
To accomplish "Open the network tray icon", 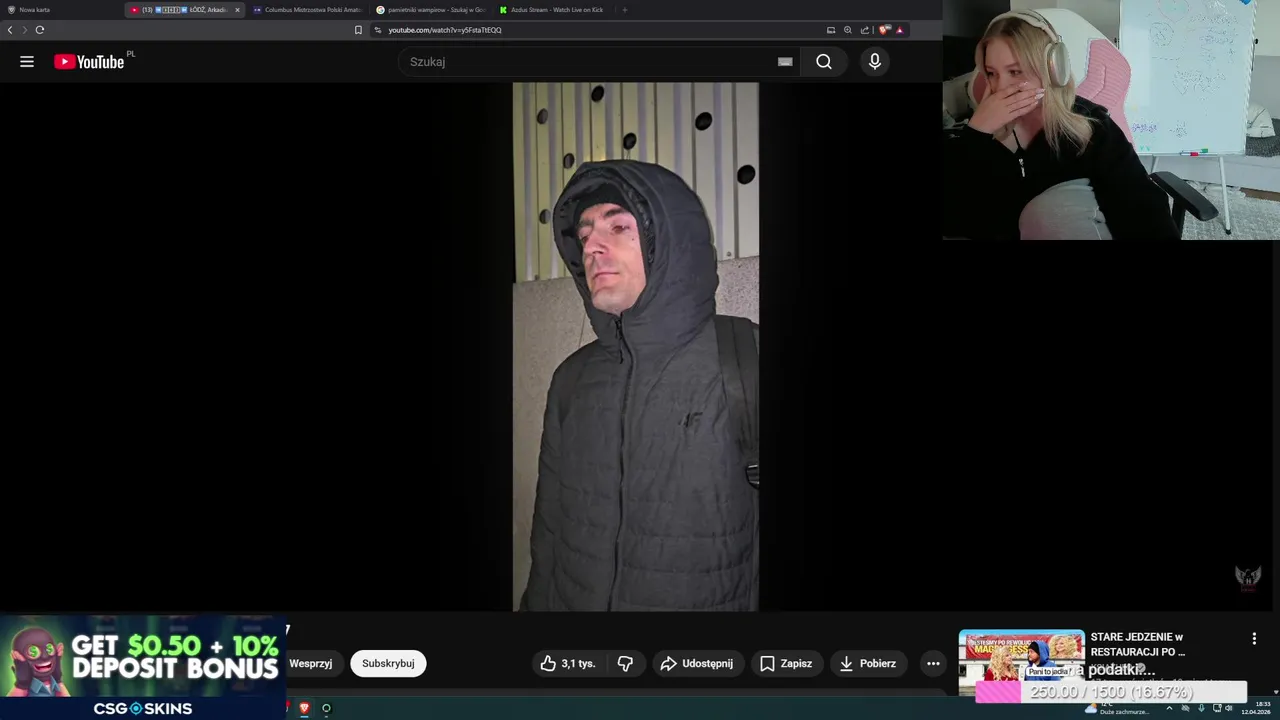I will click(1216, 708).
